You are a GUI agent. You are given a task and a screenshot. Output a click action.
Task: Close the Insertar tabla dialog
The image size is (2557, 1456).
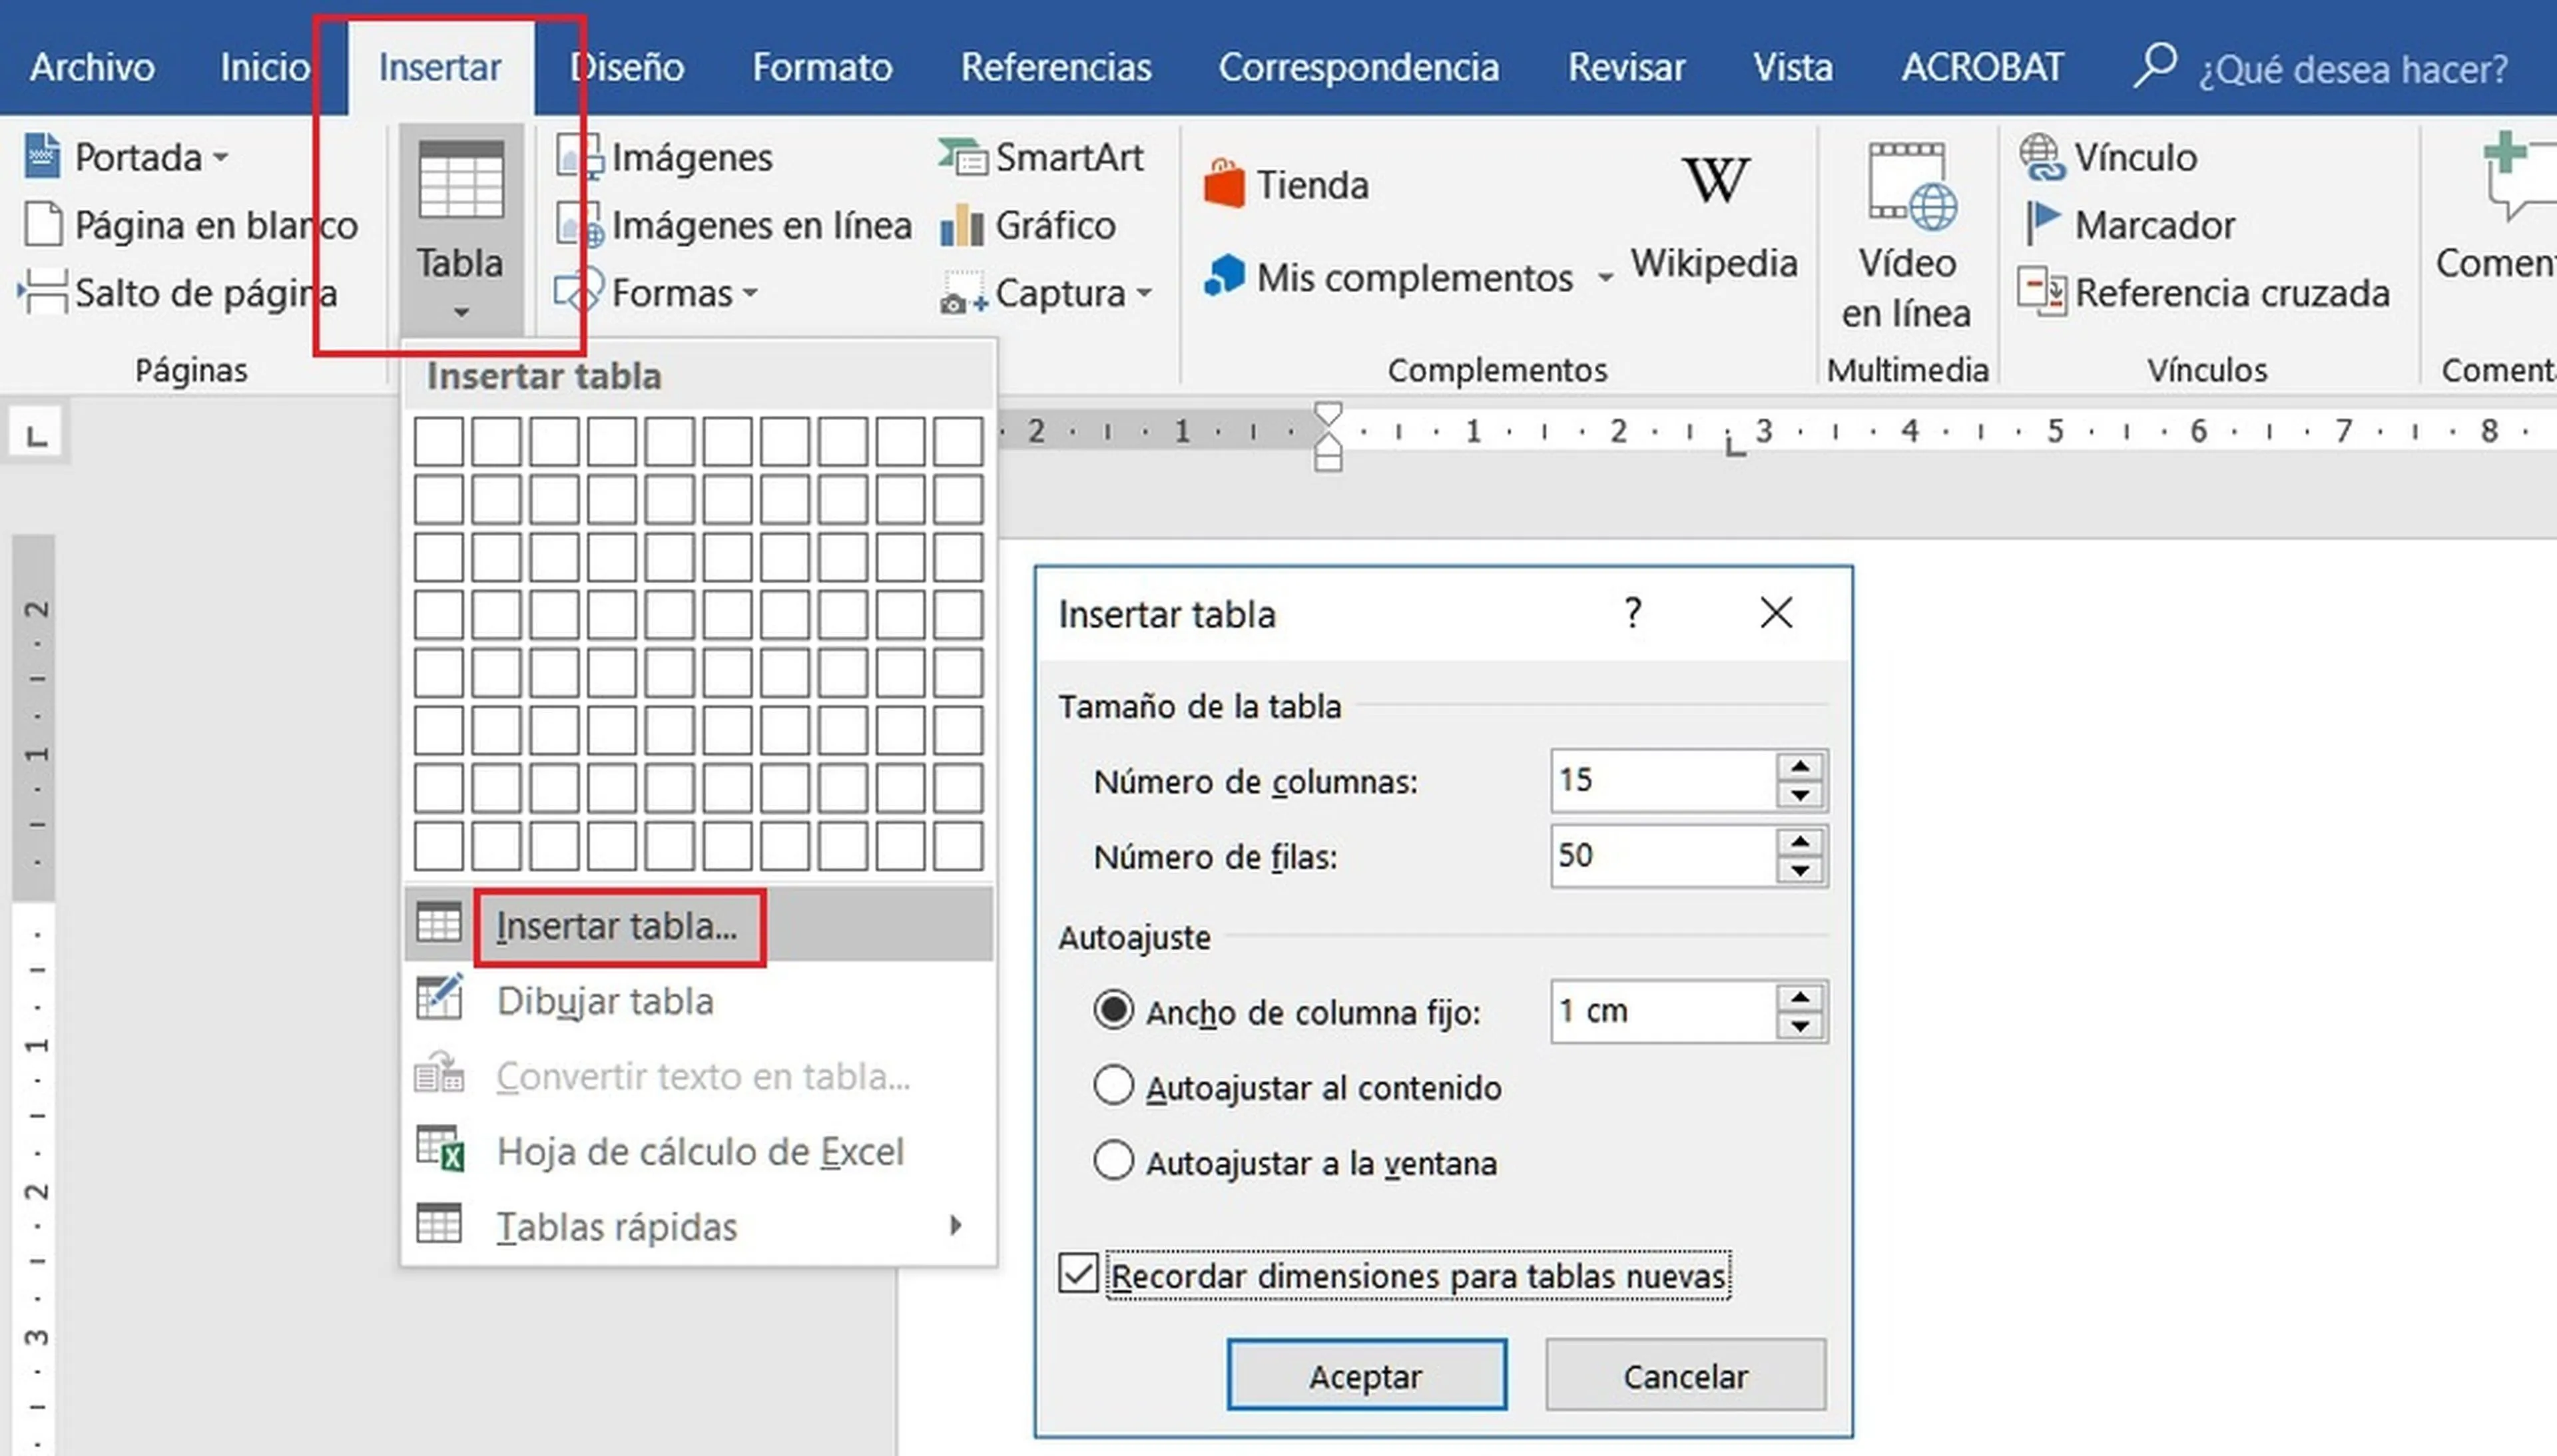tap(1776, 612)
